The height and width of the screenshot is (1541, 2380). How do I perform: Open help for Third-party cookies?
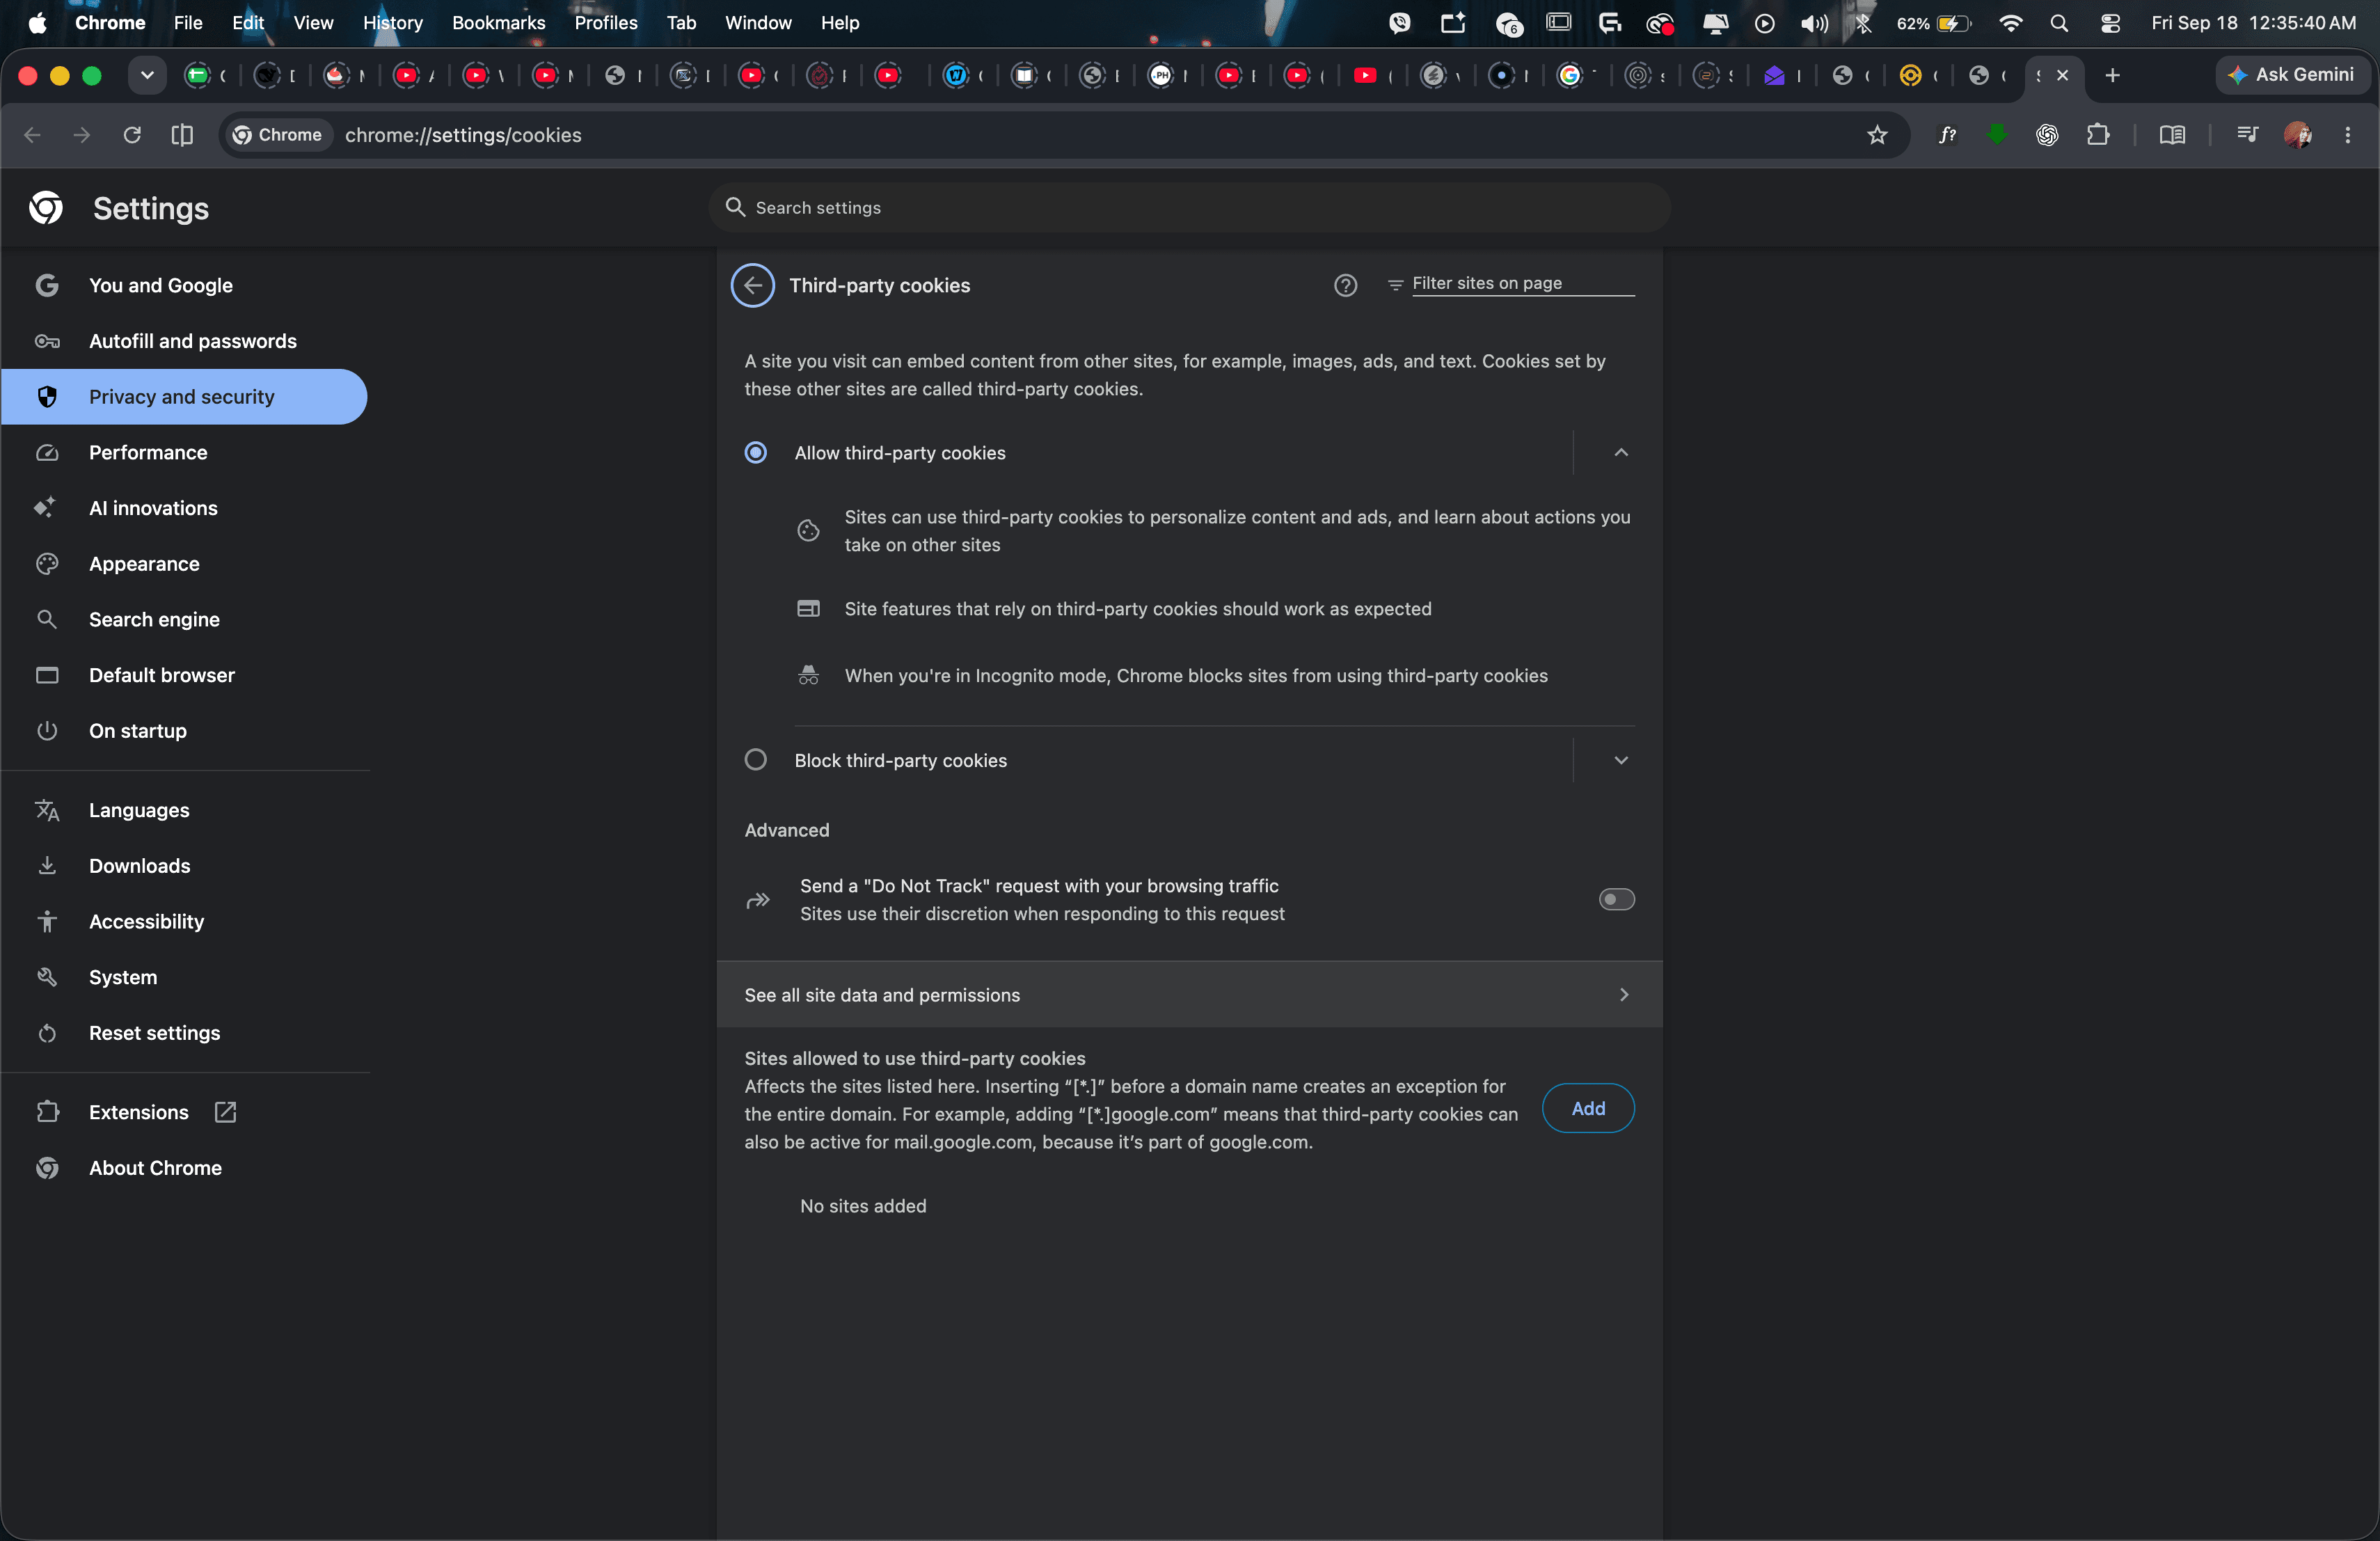[1346, 286]
